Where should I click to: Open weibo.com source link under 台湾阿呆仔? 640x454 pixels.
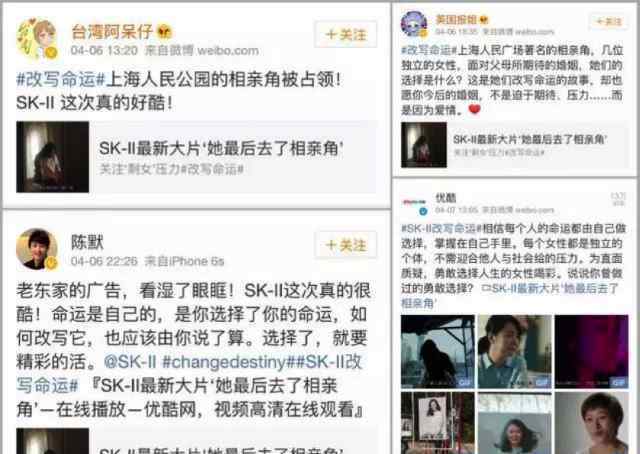pos(228,51)
